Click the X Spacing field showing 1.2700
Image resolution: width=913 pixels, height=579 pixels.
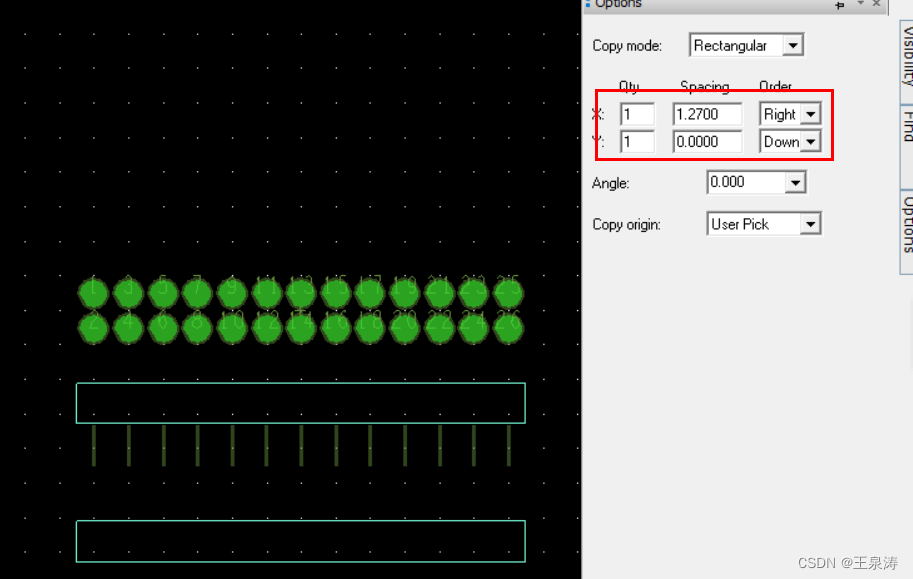(x=707, y=115)
